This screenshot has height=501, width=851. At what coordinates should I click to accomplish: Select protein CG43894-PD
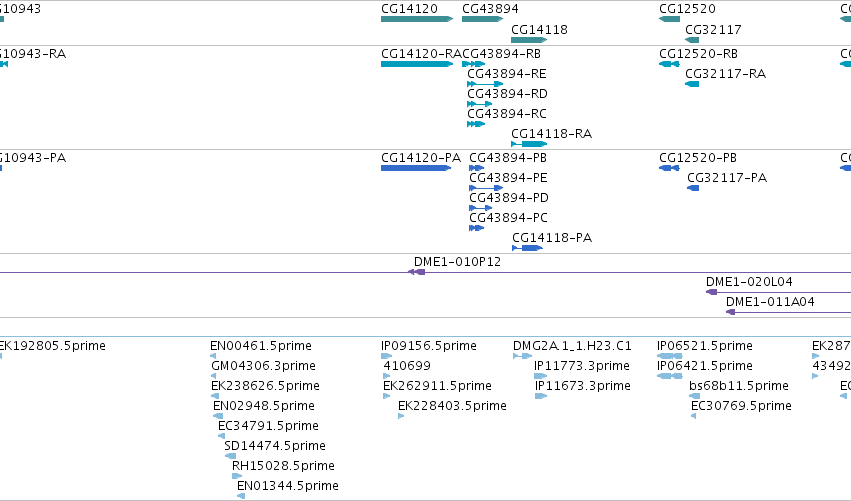click(x=481, y=208)
